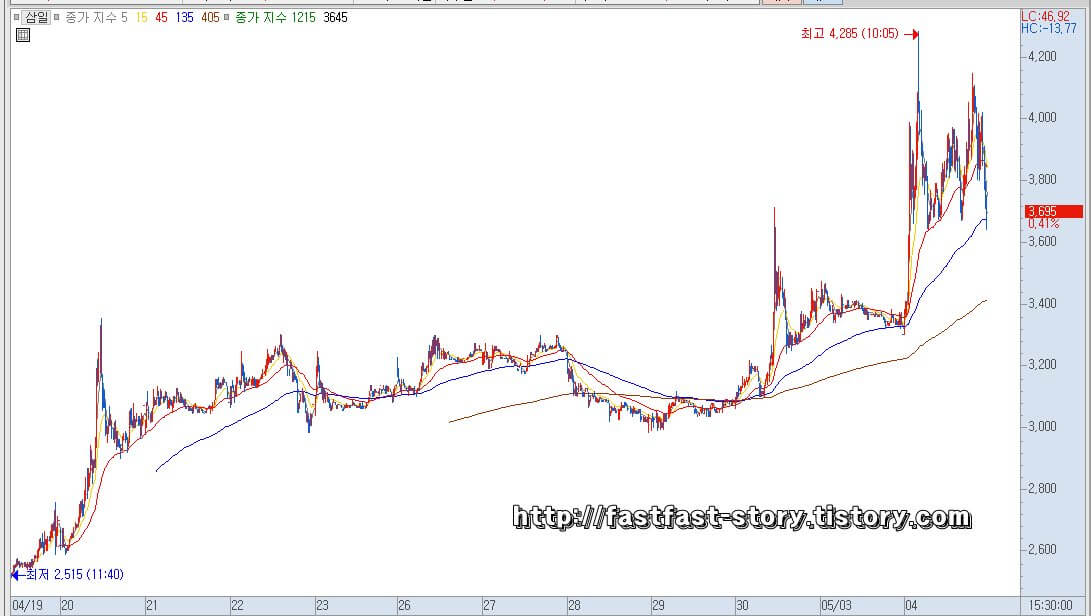
Task: Click the 21 date axis label
Action: coord(152,606)
